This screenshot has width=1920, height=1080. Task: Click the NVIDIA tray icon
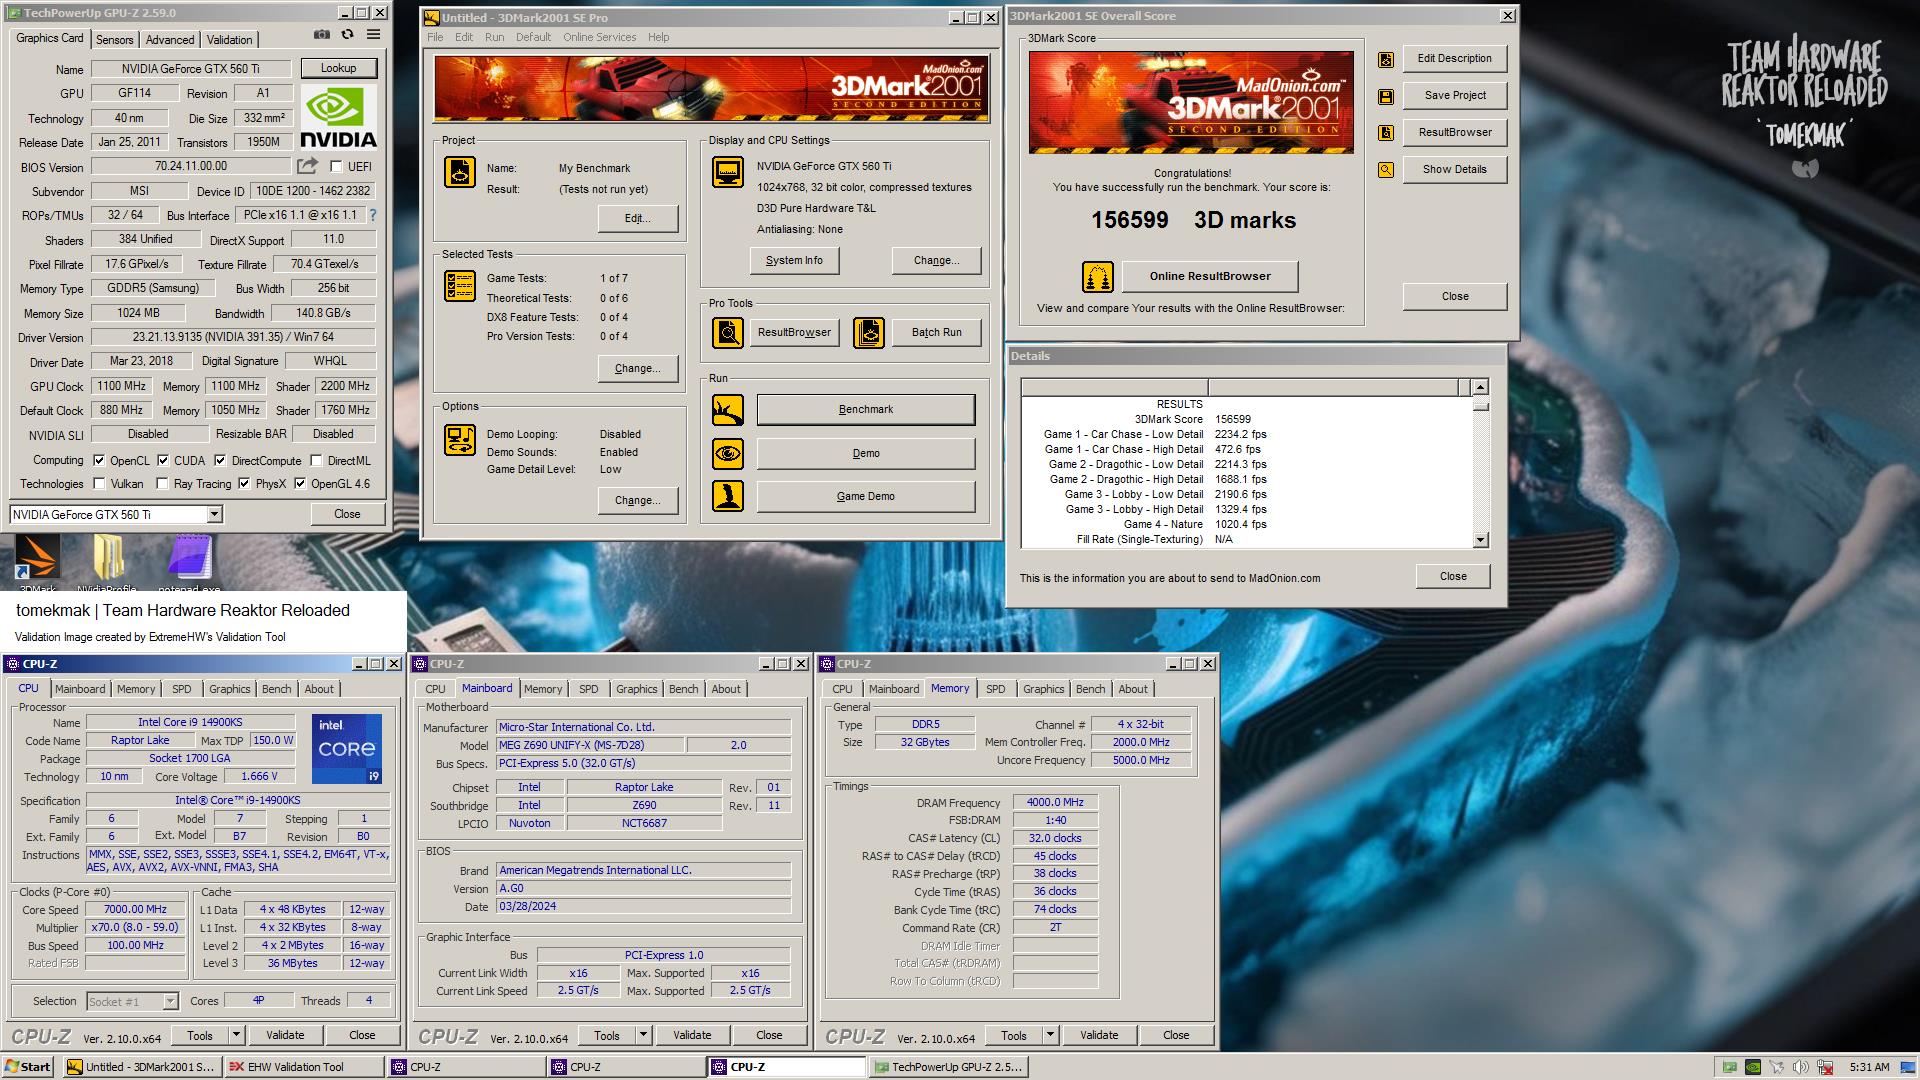tap(1753, 1067)
